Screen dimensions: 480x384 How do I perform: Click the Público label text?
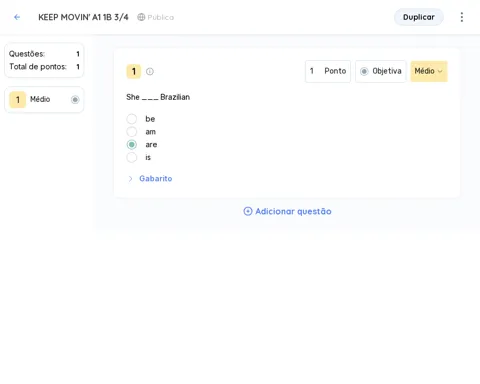(x=161, y=17)
